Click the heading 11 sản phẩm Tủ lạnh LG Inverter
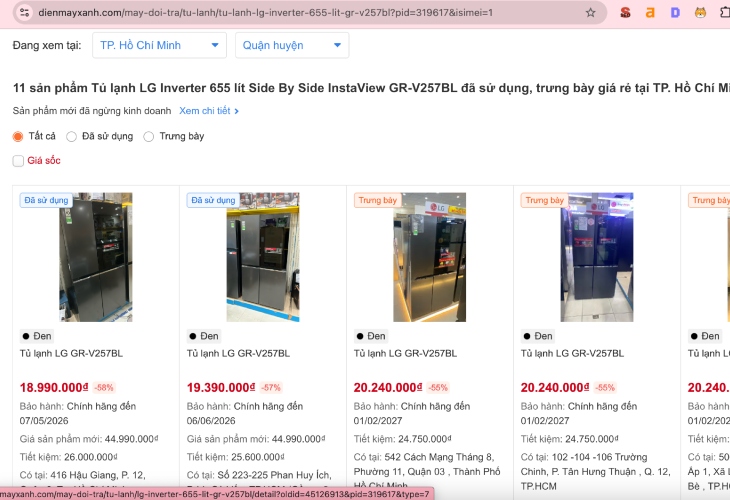730x500 pixels. [371, 88]
